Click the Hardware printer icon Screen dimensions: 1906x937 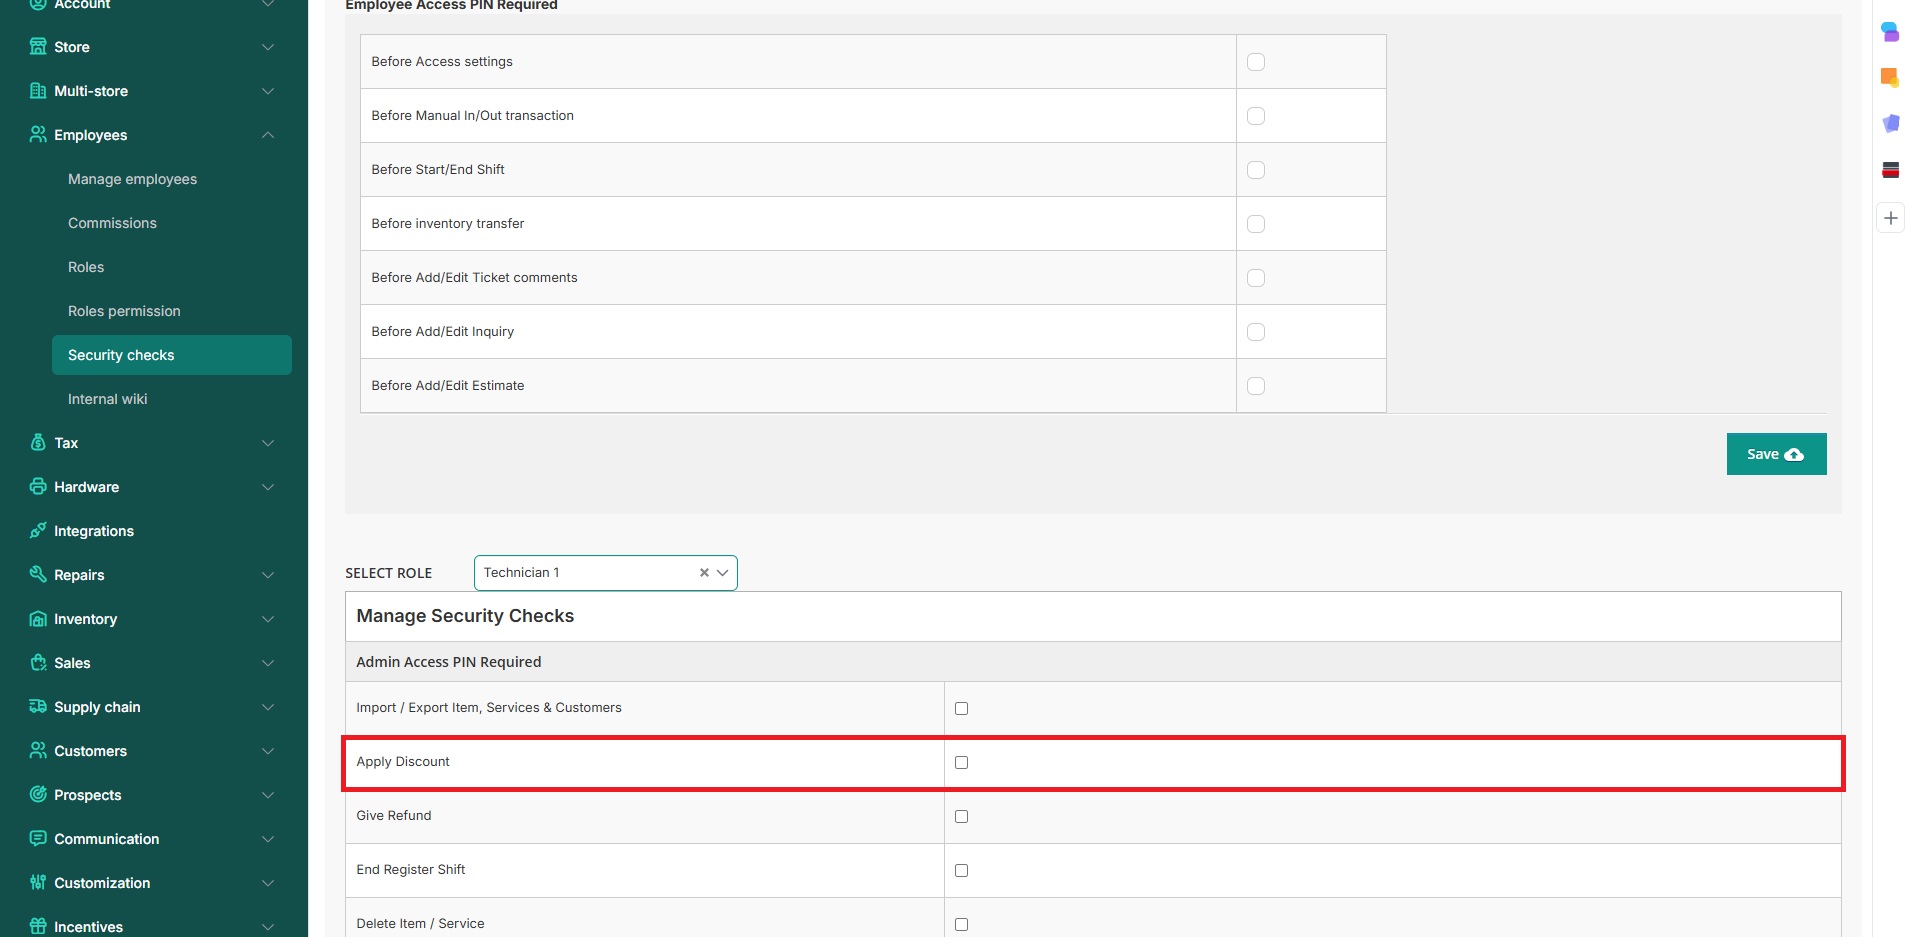pos(38,487)
